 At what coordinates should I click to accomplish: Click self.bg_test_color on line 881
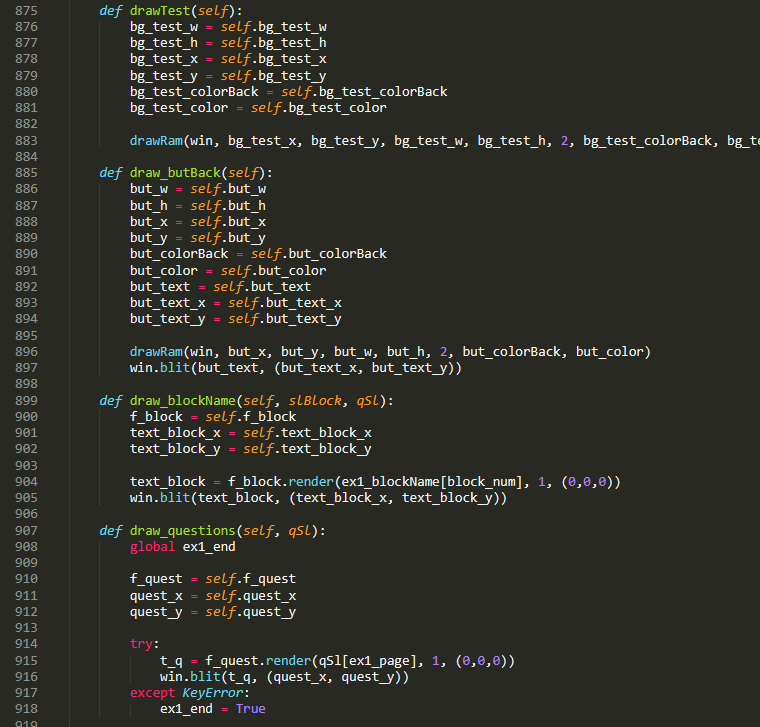(319, 108)
